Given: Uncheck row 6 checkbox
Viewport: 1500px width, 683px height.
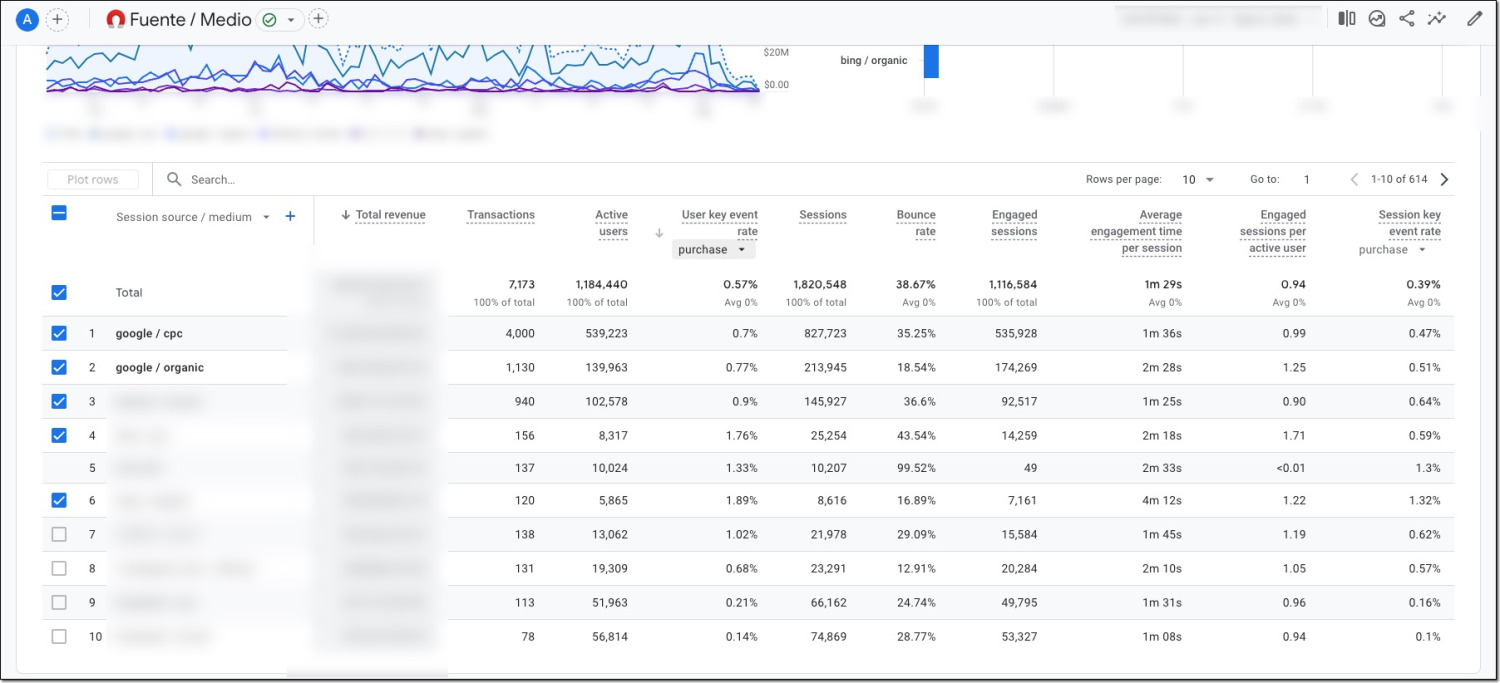Looking at the screenshot, I should click(59, 500).
